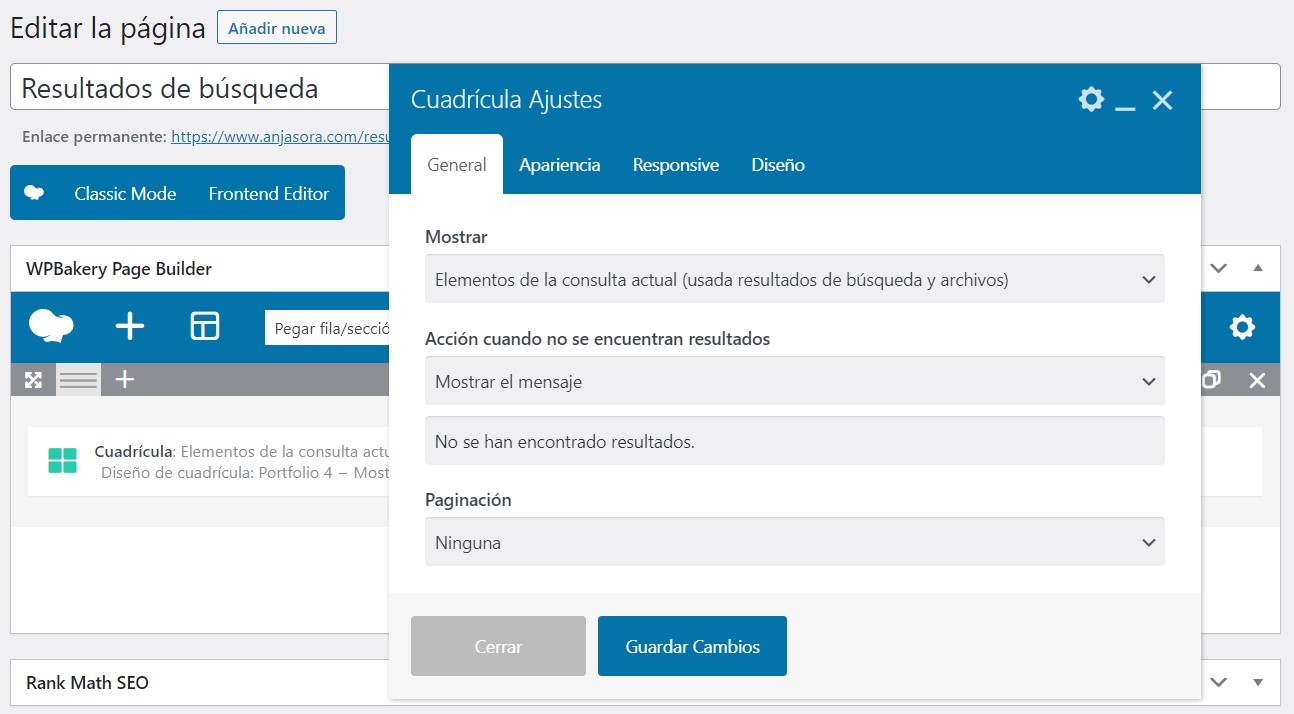Expand the no-results action dropdown
This screenshot has width=1294, height=714.
pos(794,381)
